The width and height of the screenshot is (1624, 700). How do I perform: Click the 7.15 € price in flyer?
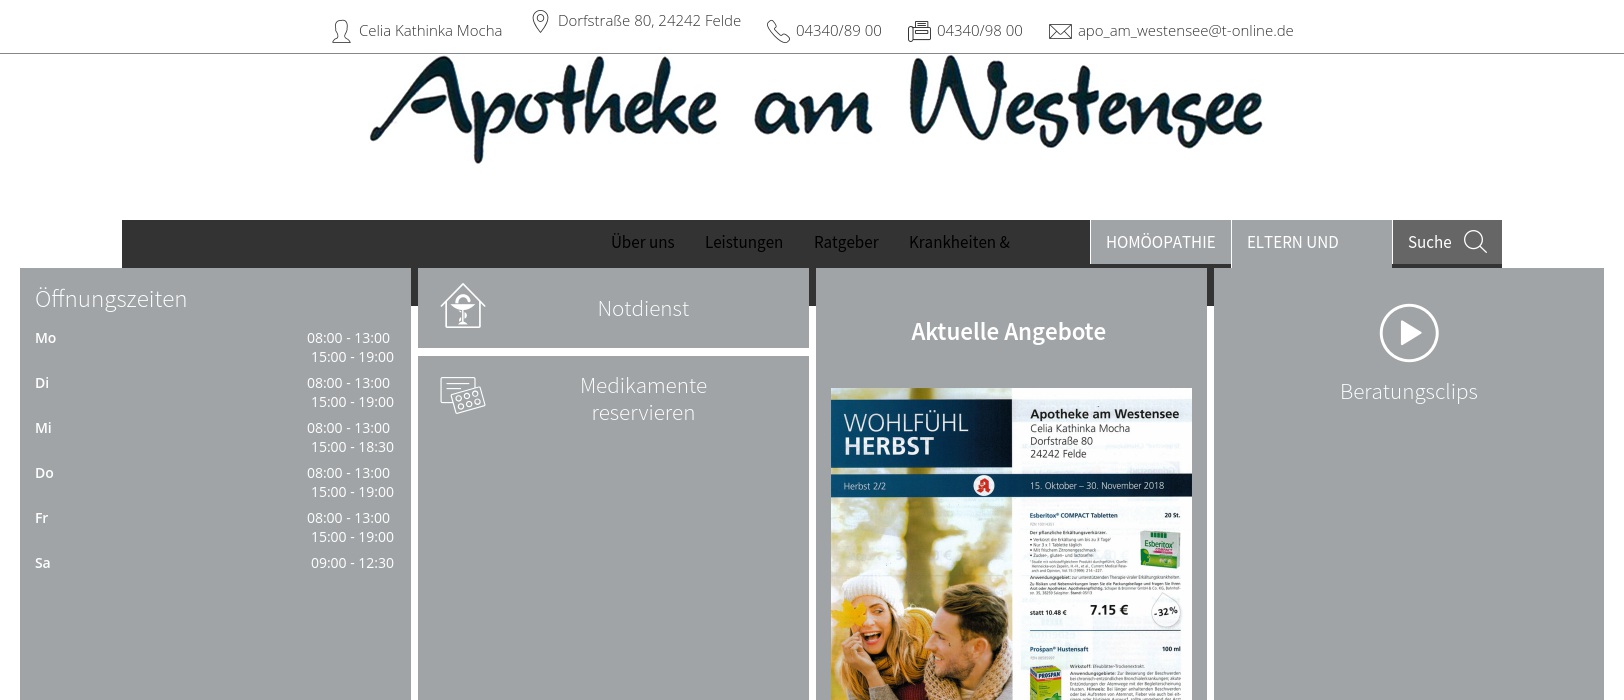1109,610
